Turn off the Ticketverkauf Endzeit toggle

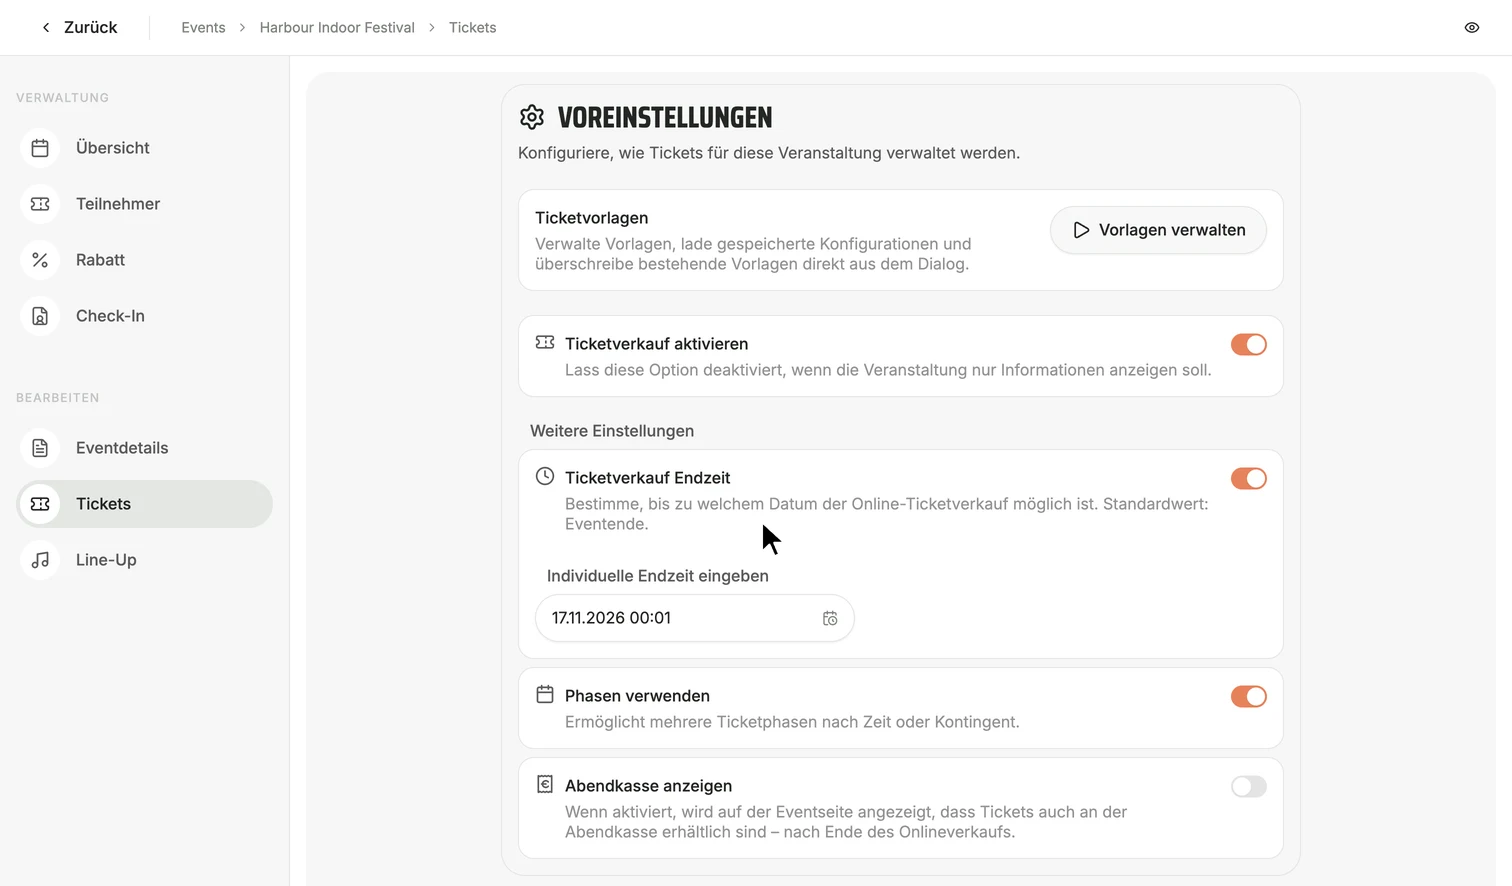click(1249, 479)
